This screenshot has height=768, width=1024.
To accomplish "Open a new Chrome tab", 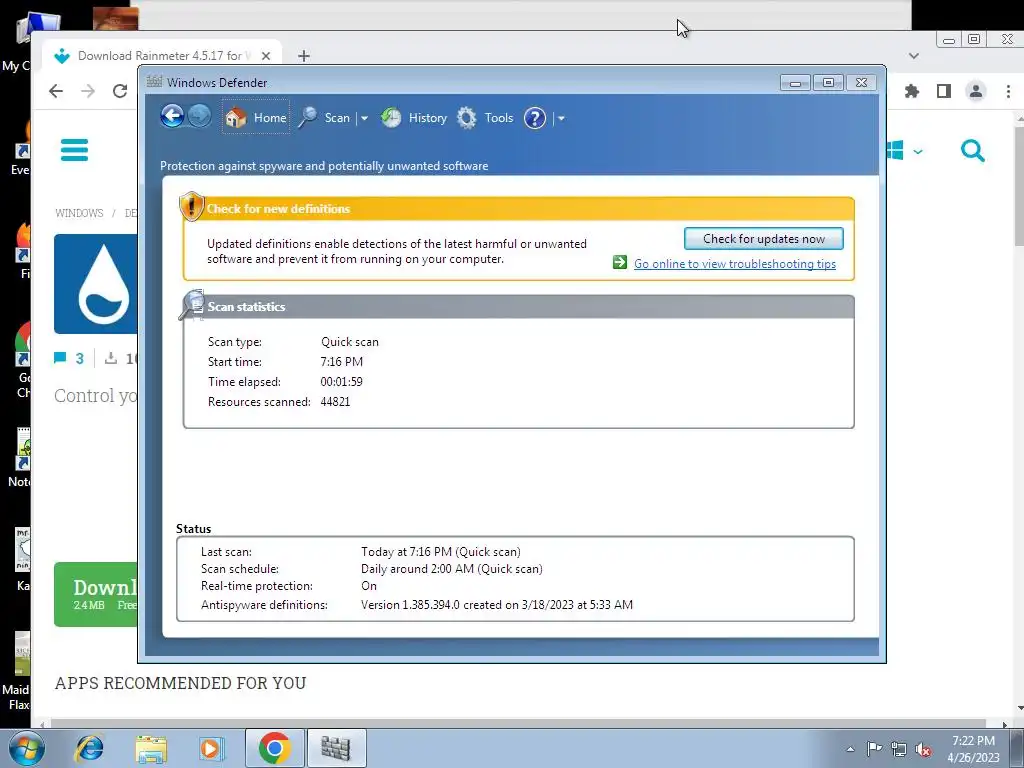I will click(304, 56).
